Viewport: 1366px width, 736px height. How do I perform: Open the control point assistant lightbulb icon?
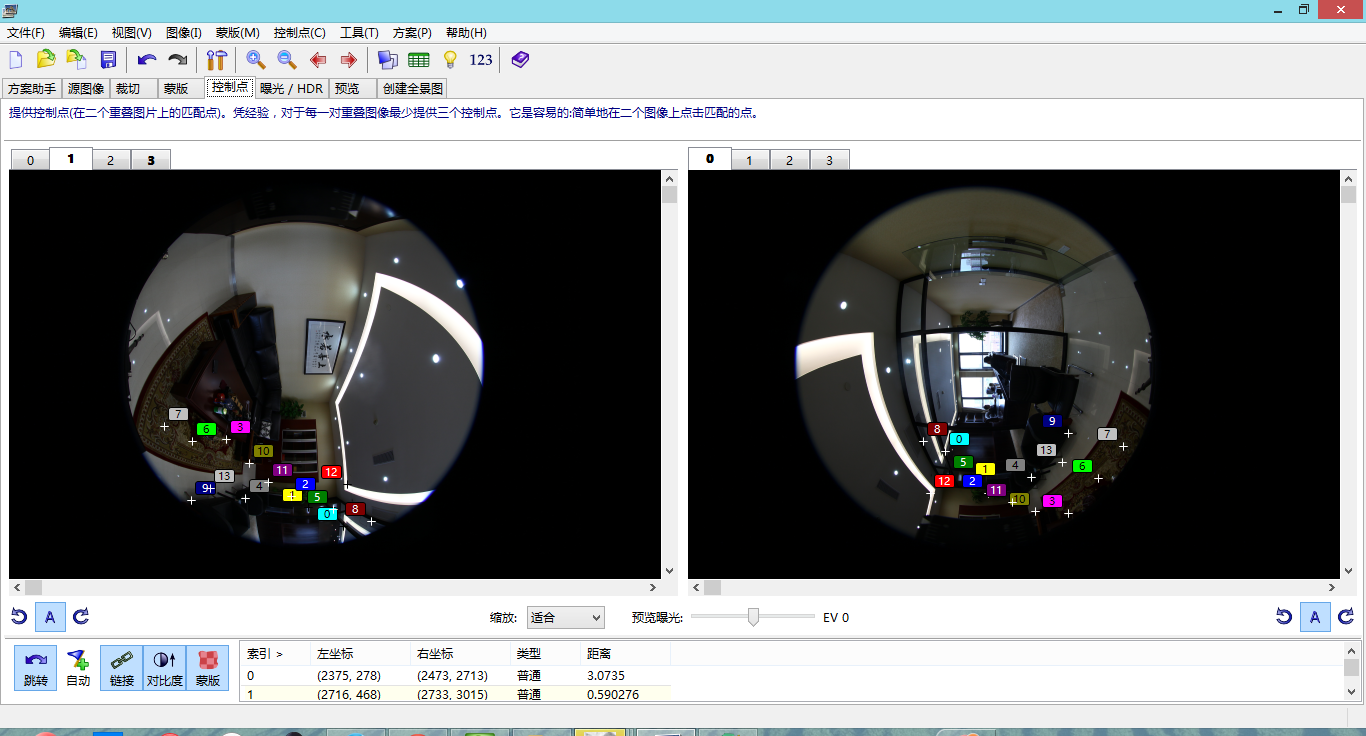[x=450, y=60]
